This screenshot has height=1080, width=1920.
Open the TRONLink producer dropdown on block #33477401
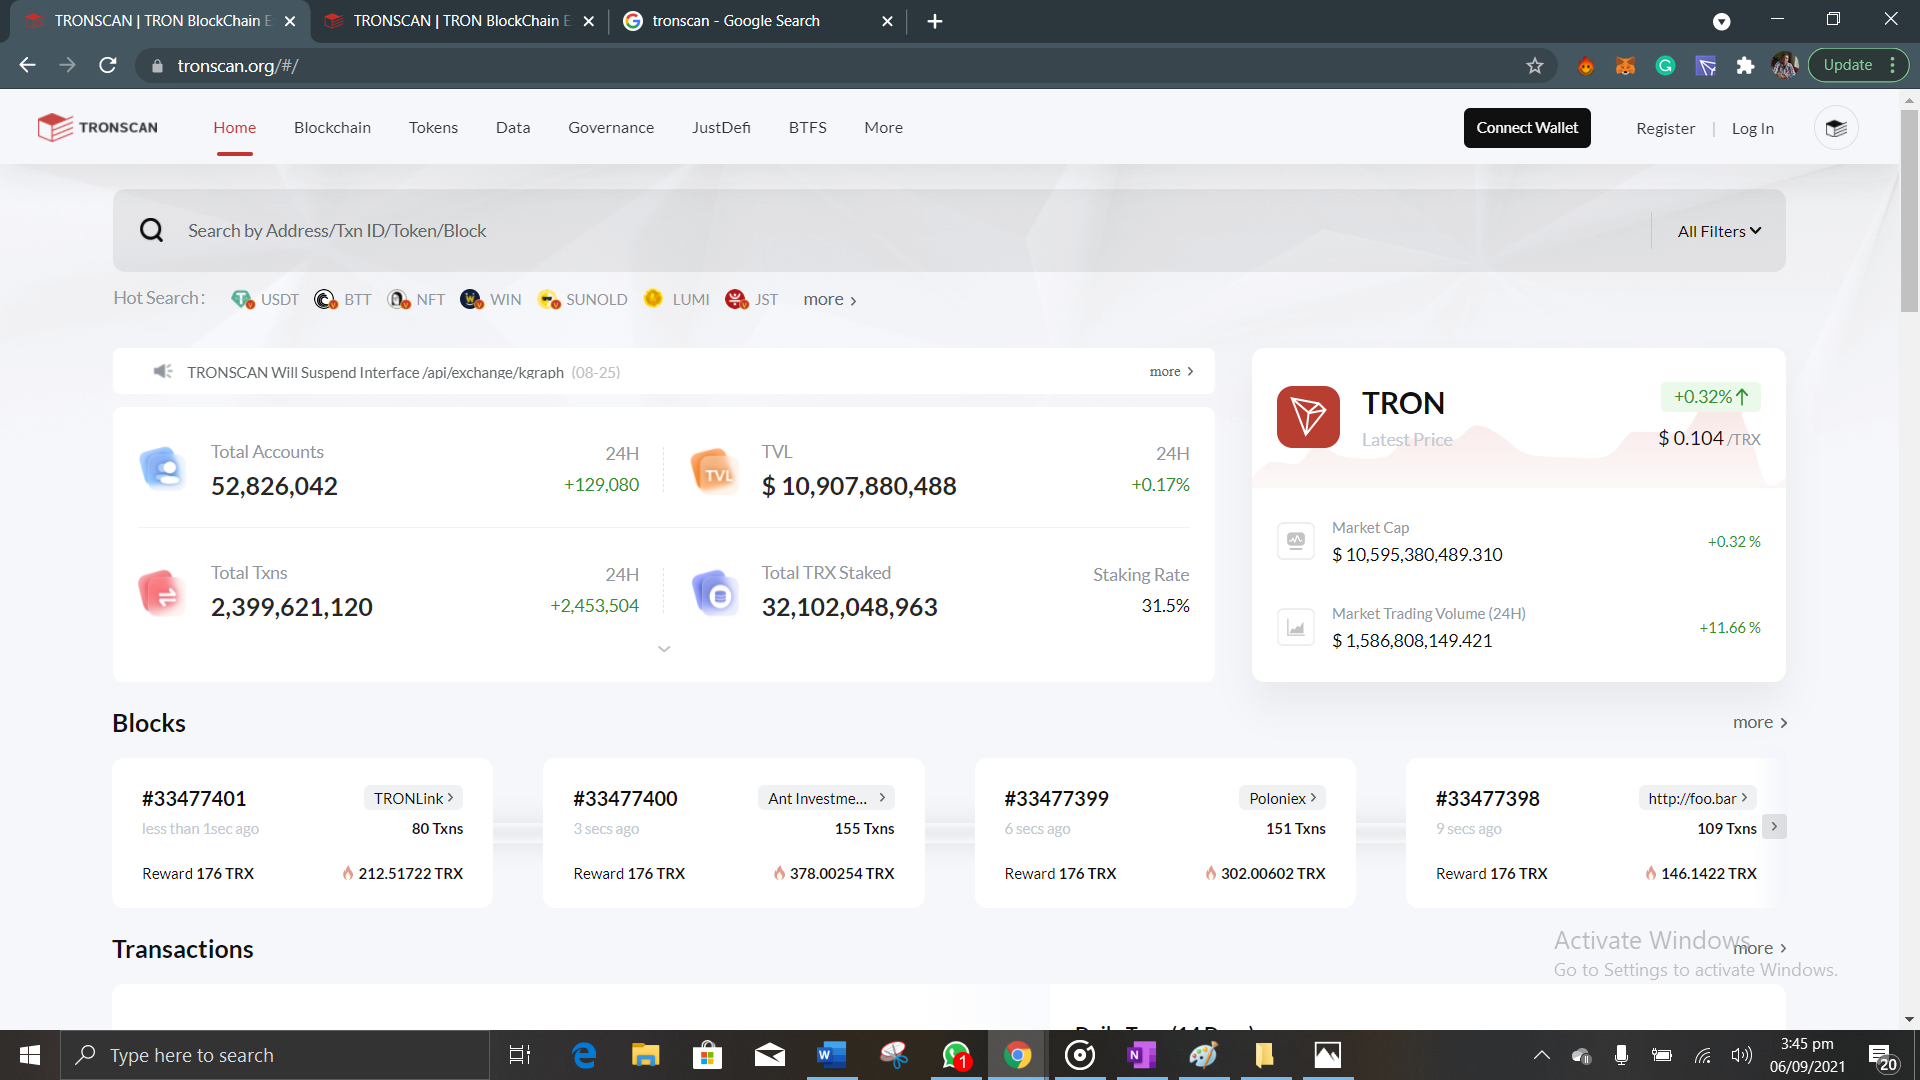(x=413, y=798)
